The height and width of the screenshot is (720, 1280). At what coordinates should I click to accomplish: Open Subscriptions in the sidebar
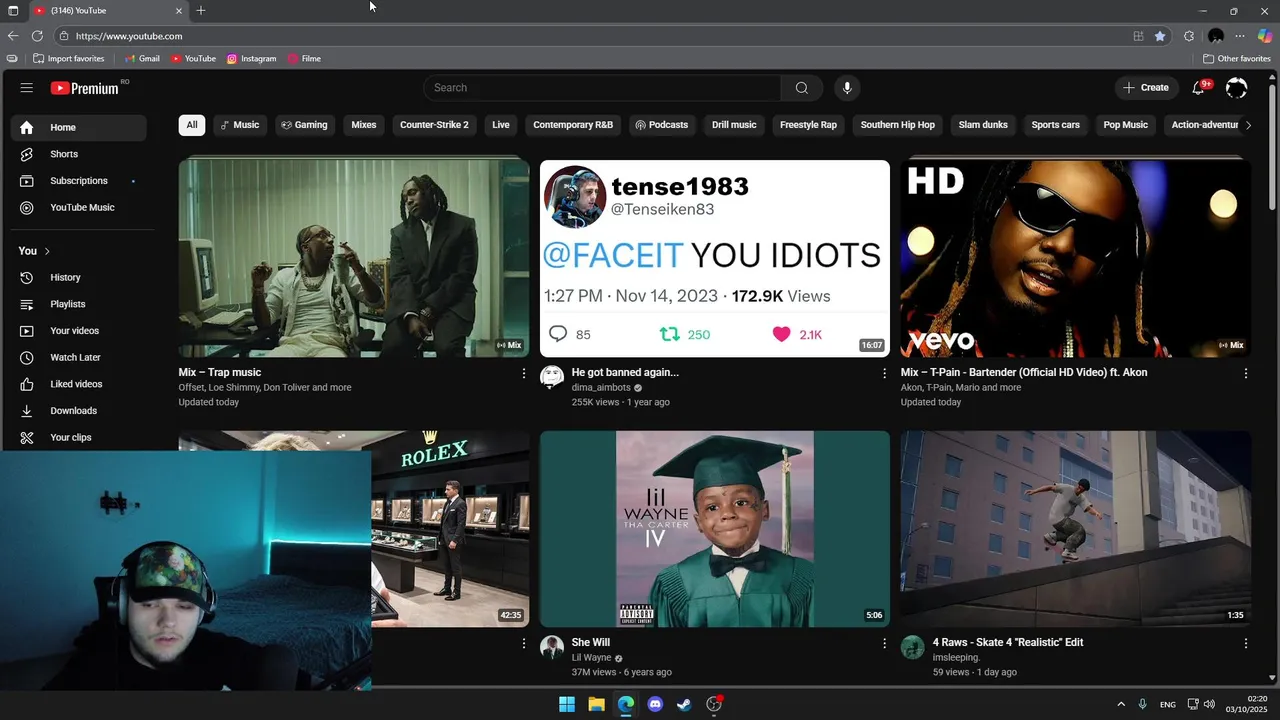(x=78, y=181)
